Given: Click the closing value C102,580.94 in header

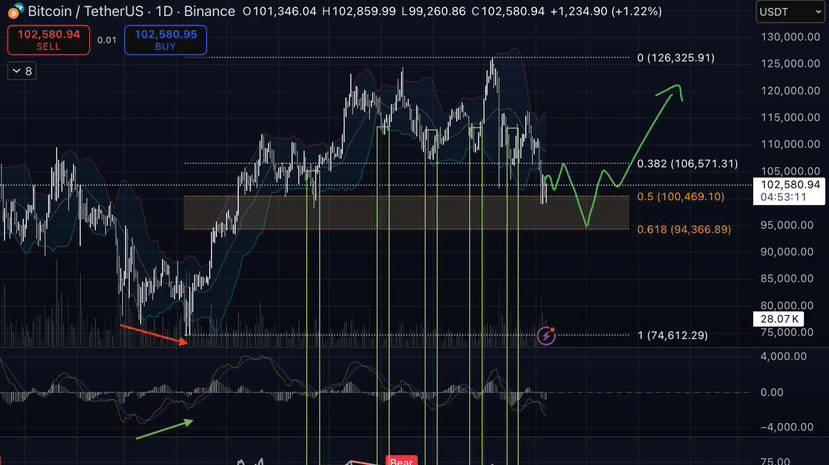Looking at the screenshot, I should point(508,11).
